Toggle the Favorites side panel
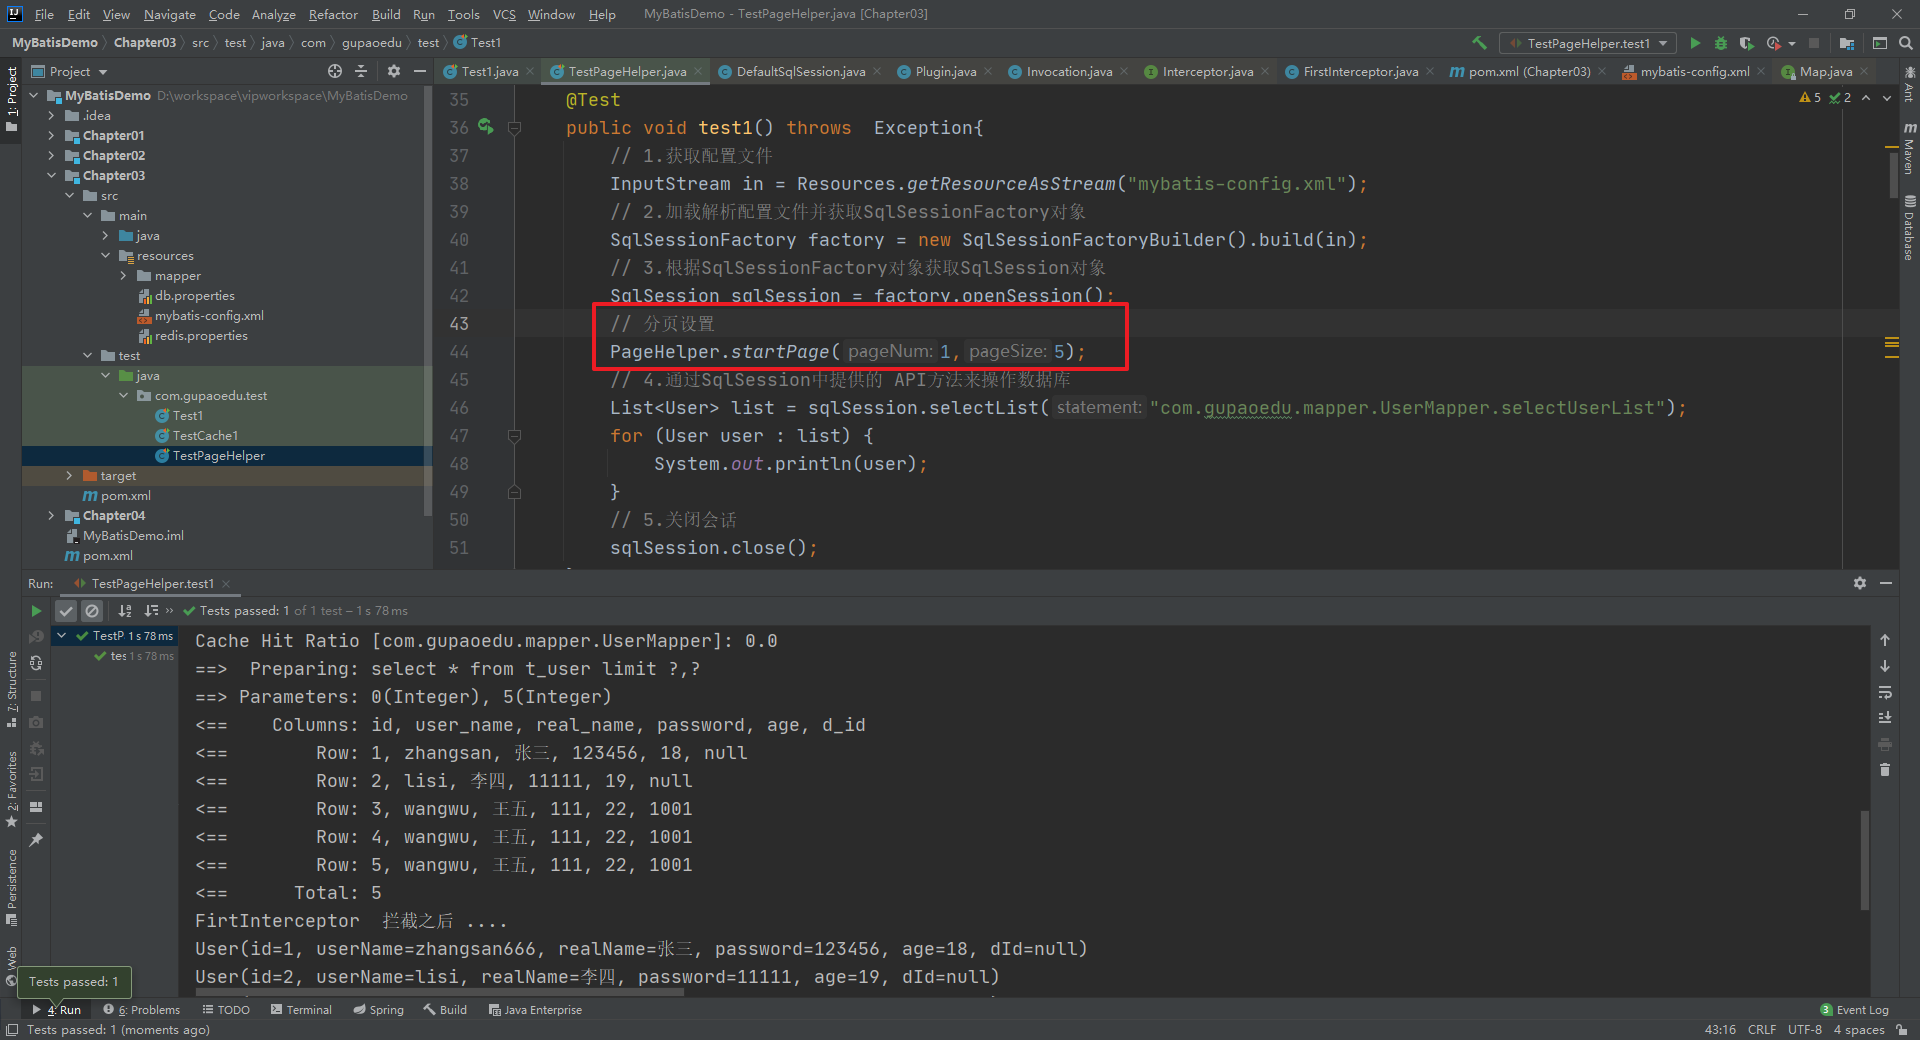 [x=12, y=789]
